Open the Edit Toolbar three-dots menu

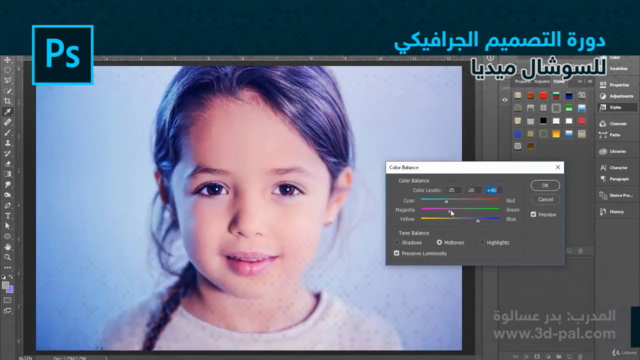pos(7,268)
